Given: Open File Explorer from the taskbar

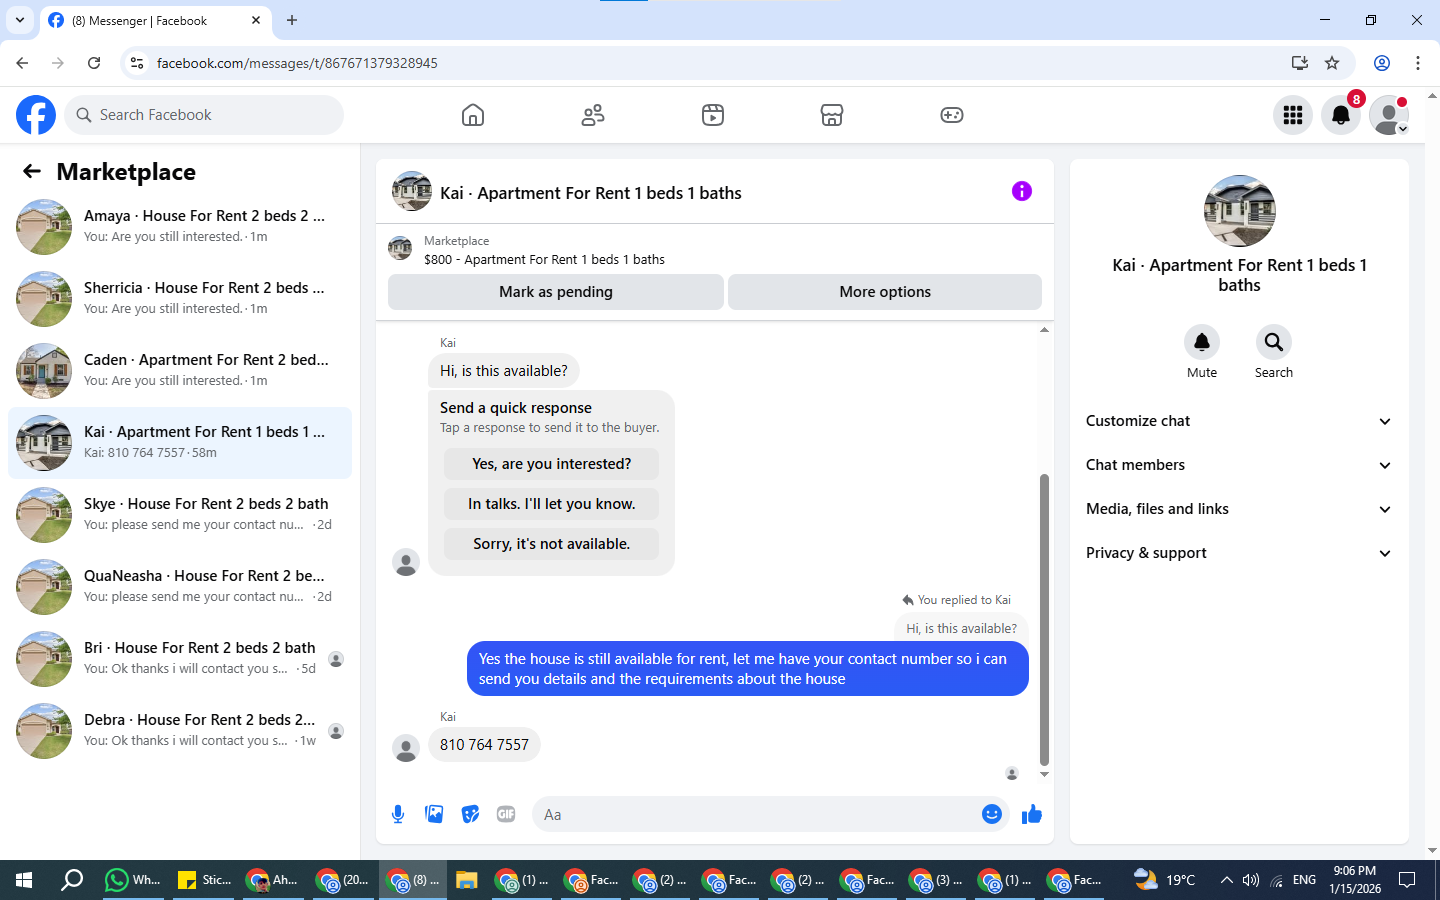Looking at the screenshot, I should pyautogui.click(x=466, y=880).
